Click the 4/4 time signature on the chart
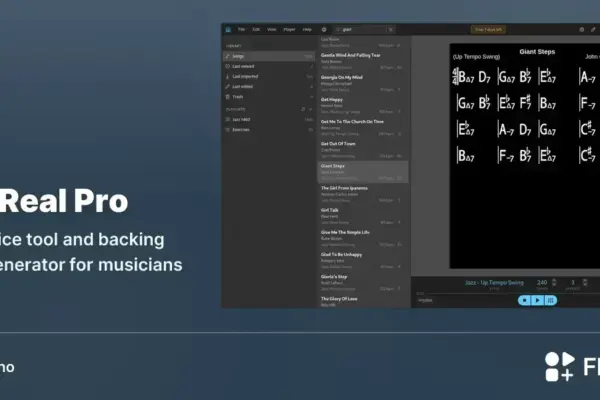The image size is (600, 400). [455, 77]
